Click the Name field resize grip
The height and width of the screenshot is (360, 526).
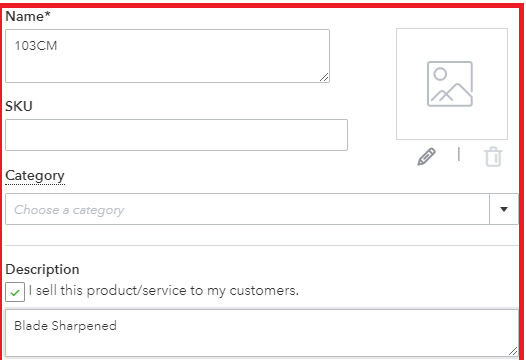(x=324, y=77)
